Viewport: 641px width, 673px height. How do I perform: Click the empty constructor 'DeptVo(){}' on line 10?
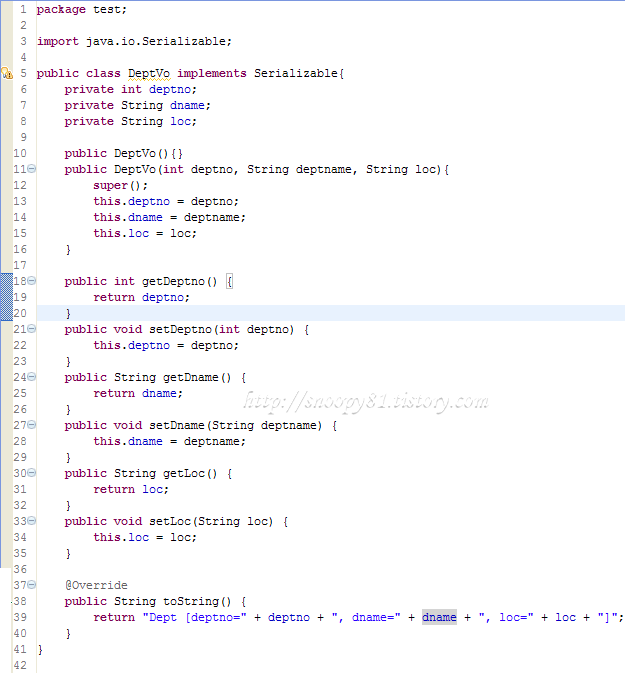tap(149, 153)
